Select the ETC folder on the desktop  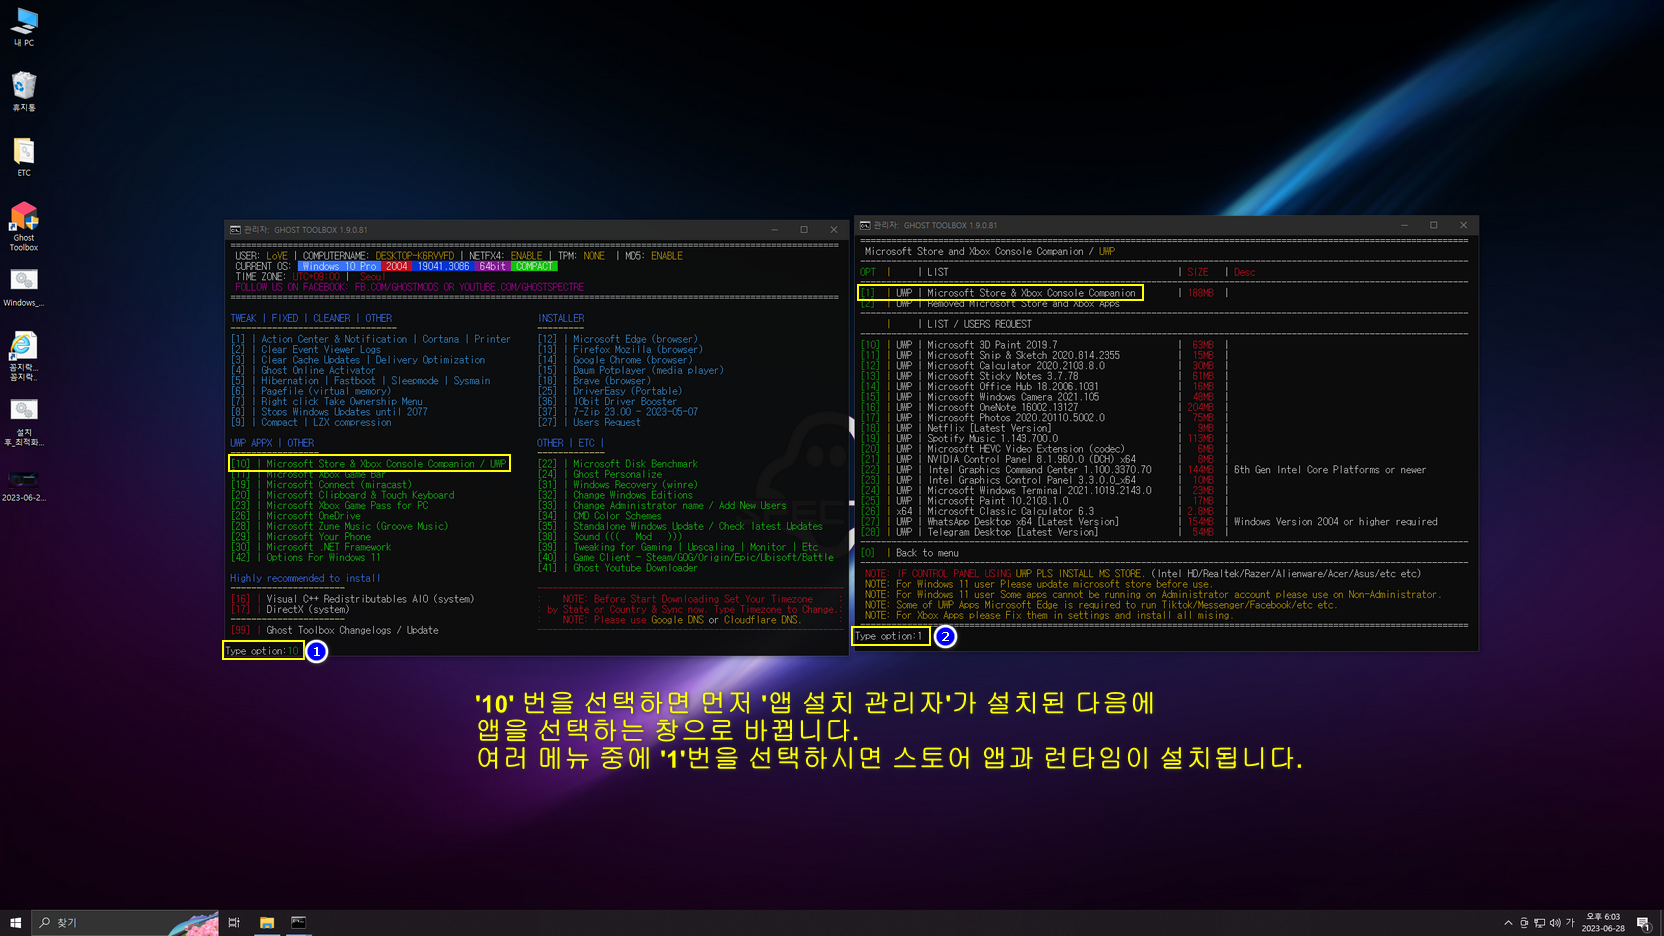click(x=24, y=157)
